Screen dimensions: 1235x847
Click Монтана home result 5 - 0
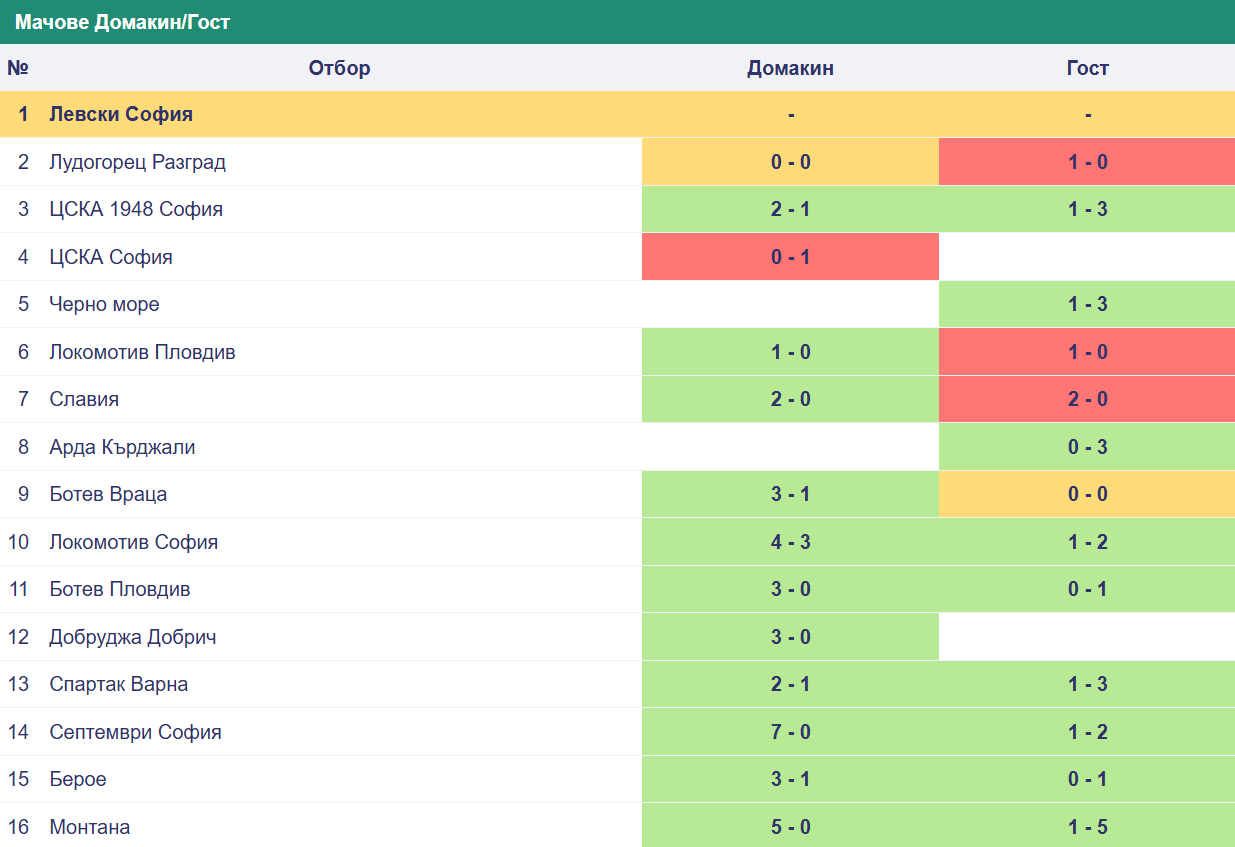790,827
